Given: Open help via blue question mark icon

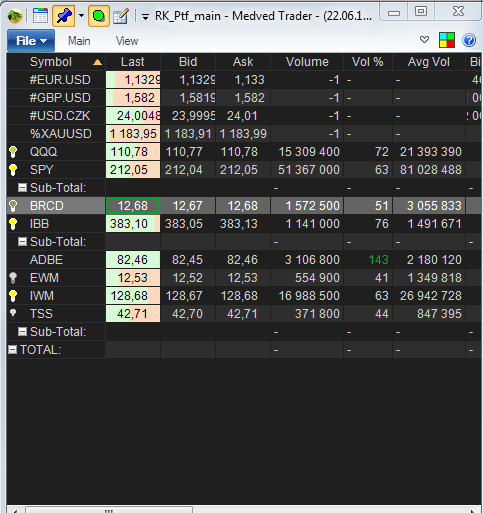Looking at the screenshot, I should tap(469, 40).
